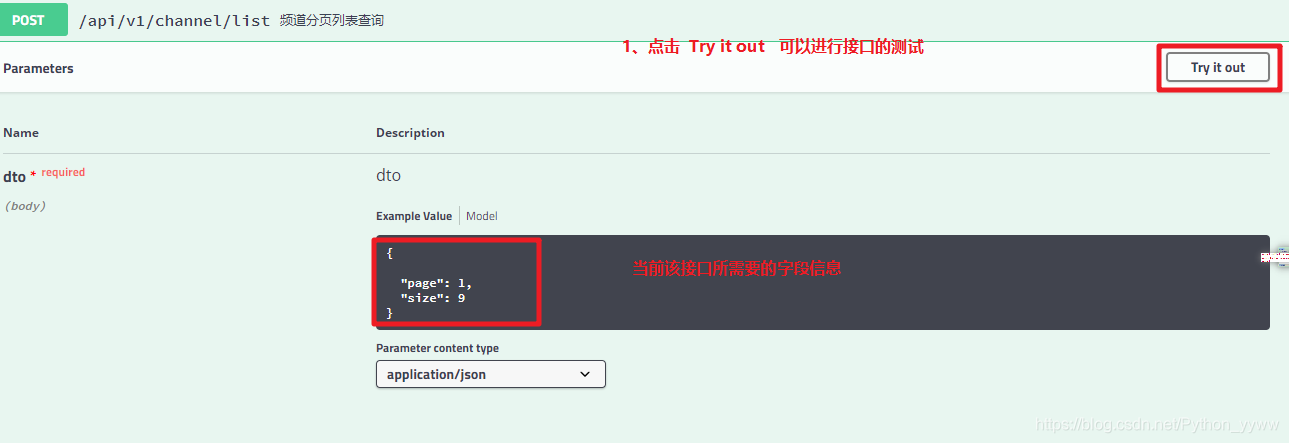
Task: Click the Parameters section heading
Action: [x=38, y=68]
